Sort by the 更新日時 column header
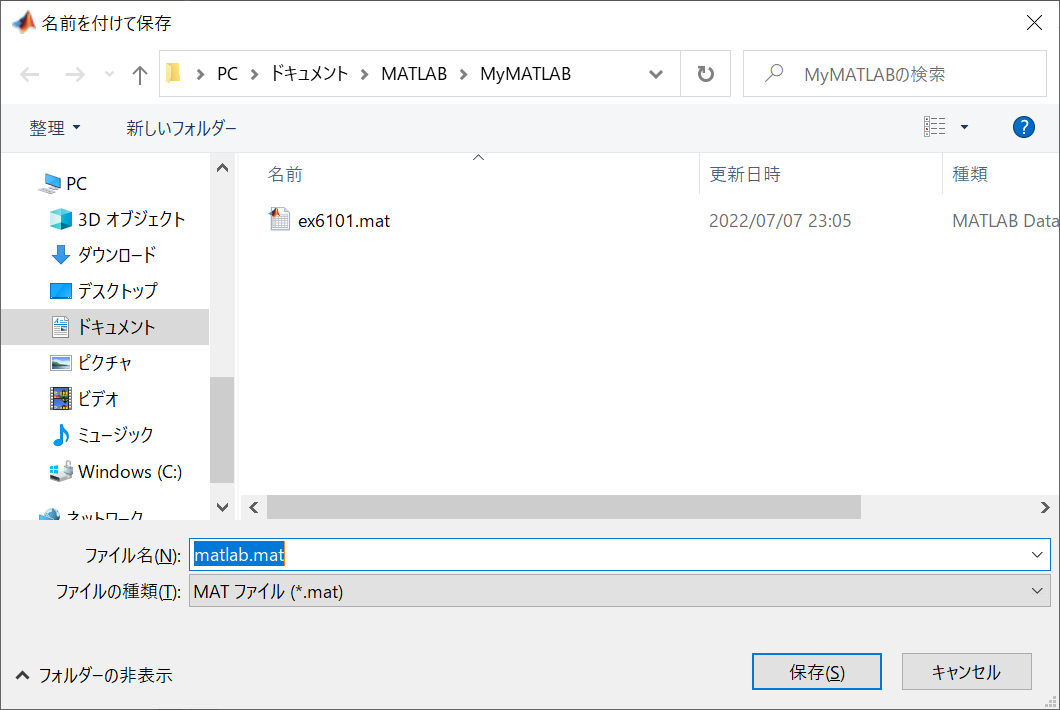This screenshot has width=1060, height=710. 745,174
